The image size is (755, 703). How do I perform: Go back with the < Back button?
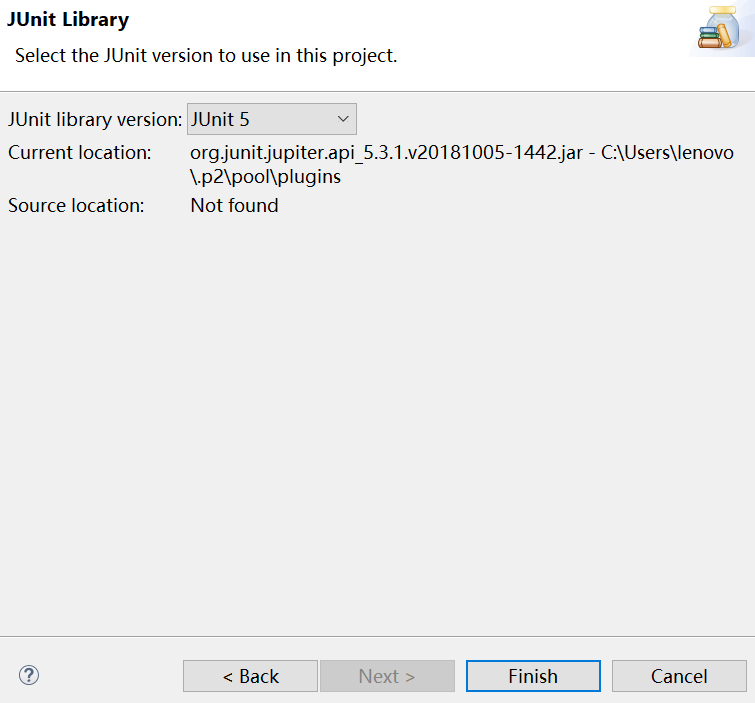[250, 676]
